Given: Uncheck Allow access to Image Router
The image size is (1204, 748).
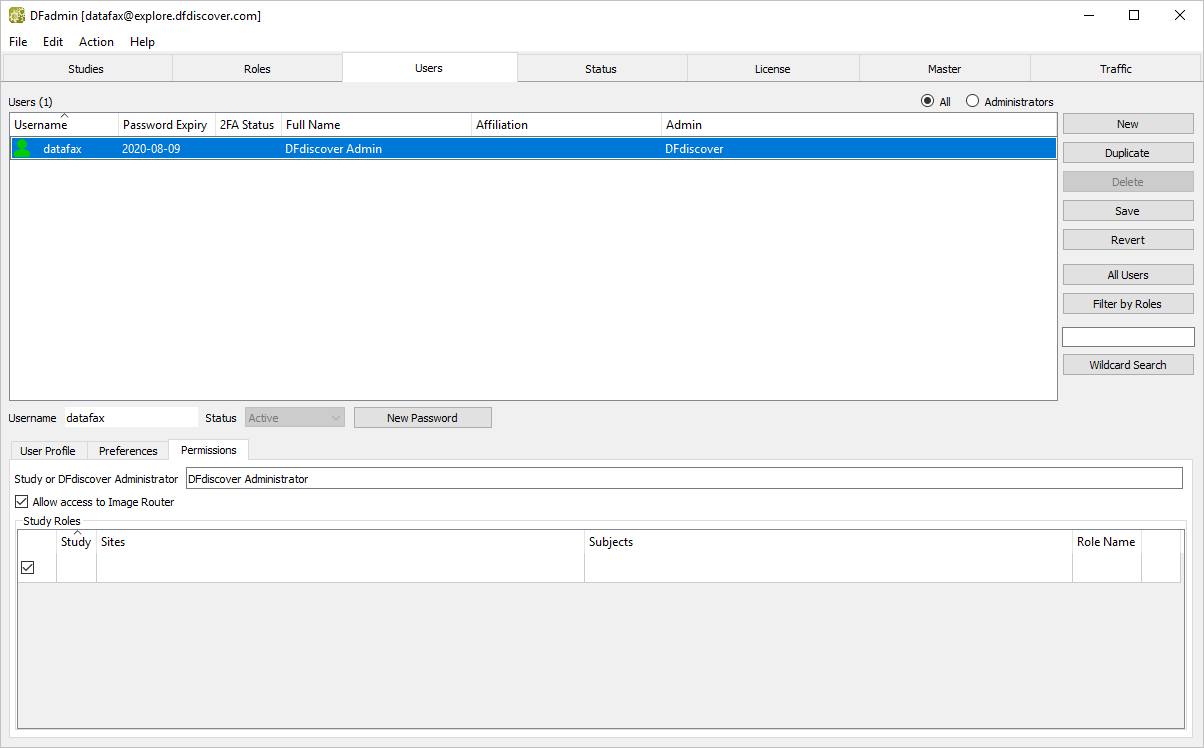Looking at the screenshot, I should click(x=22, y=502).
